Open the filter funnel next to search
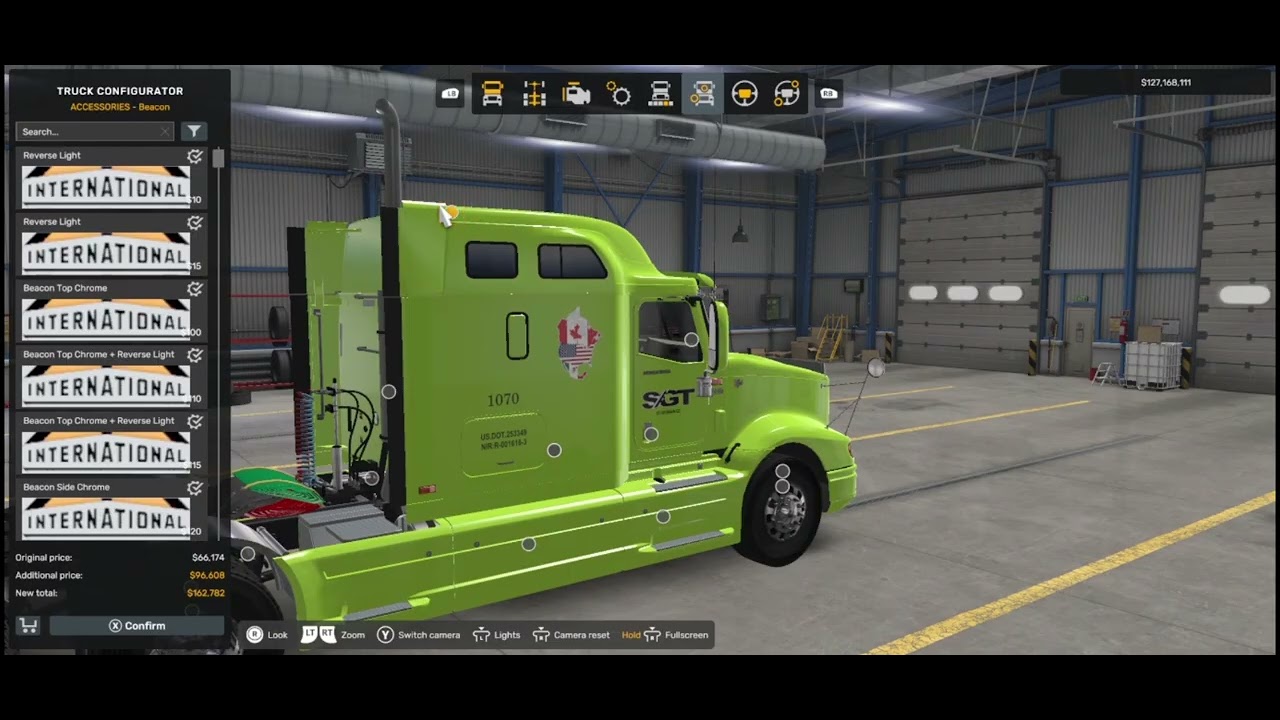This screenshot has width=1280, height=720. 194,131
